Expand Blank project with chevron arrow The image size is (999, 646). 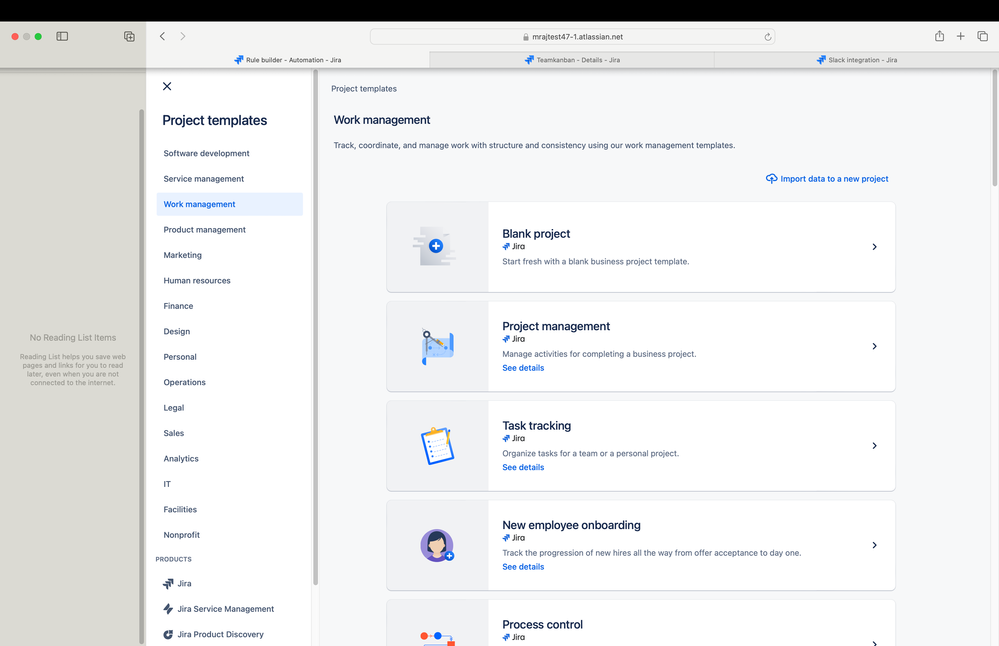coord(874,247)
